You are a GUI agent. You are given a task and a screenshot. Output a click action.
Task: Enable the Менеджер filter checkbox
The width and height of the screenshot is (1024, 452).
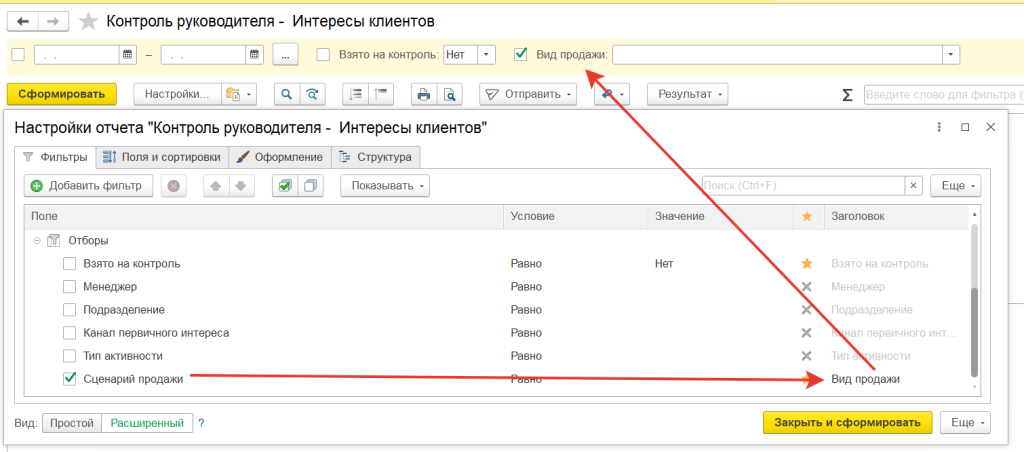70,287
